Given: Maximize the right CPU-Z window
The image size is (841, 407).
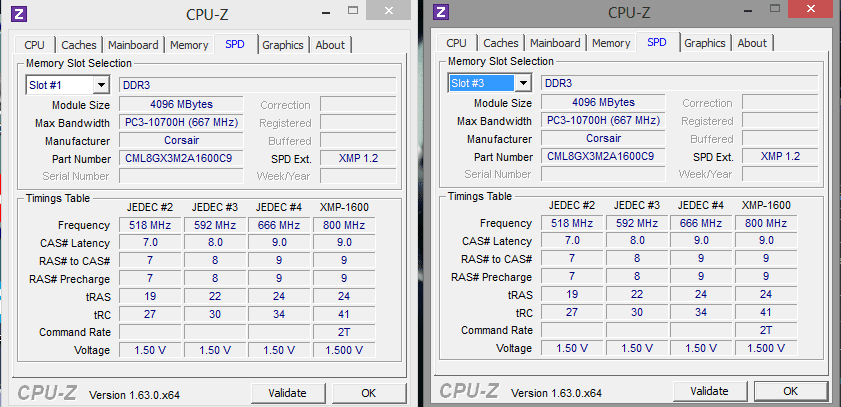Looking at the screenshot, I should (775, 8).
